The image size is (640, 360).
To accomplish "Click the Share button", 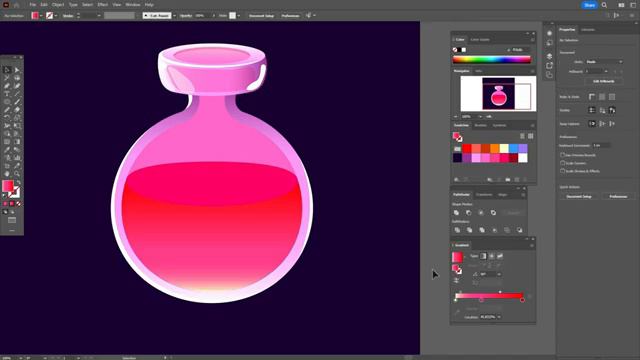I will coord(589,5).
